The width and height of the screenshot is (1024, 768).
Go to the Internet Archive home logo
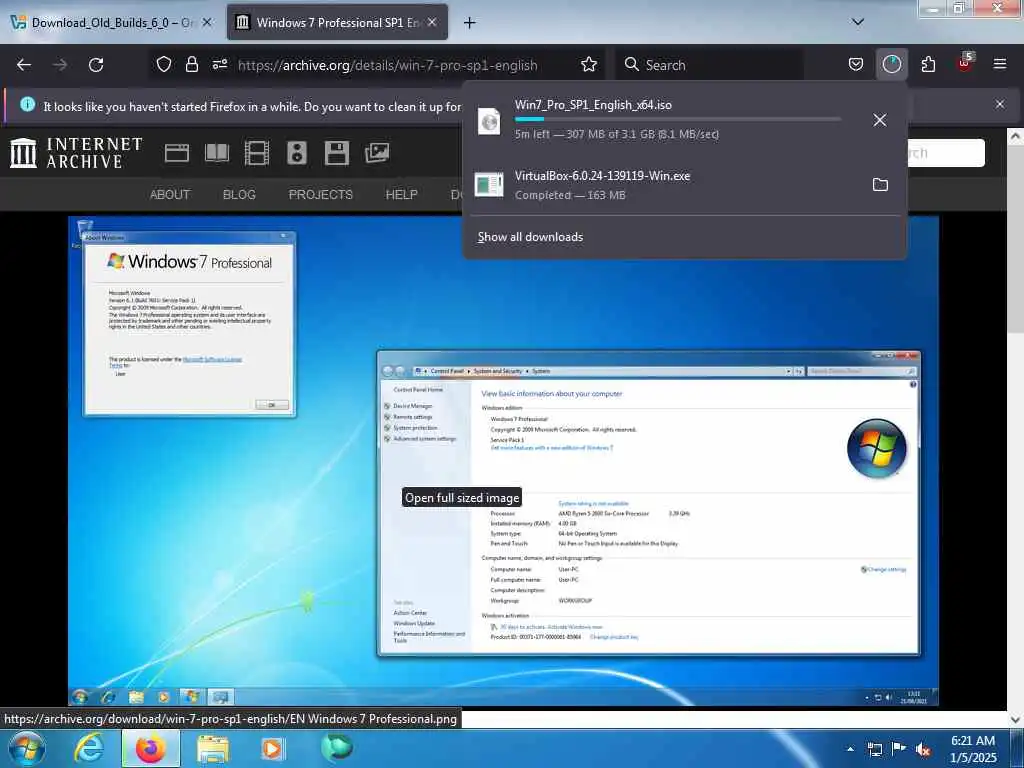click(76, 153)
